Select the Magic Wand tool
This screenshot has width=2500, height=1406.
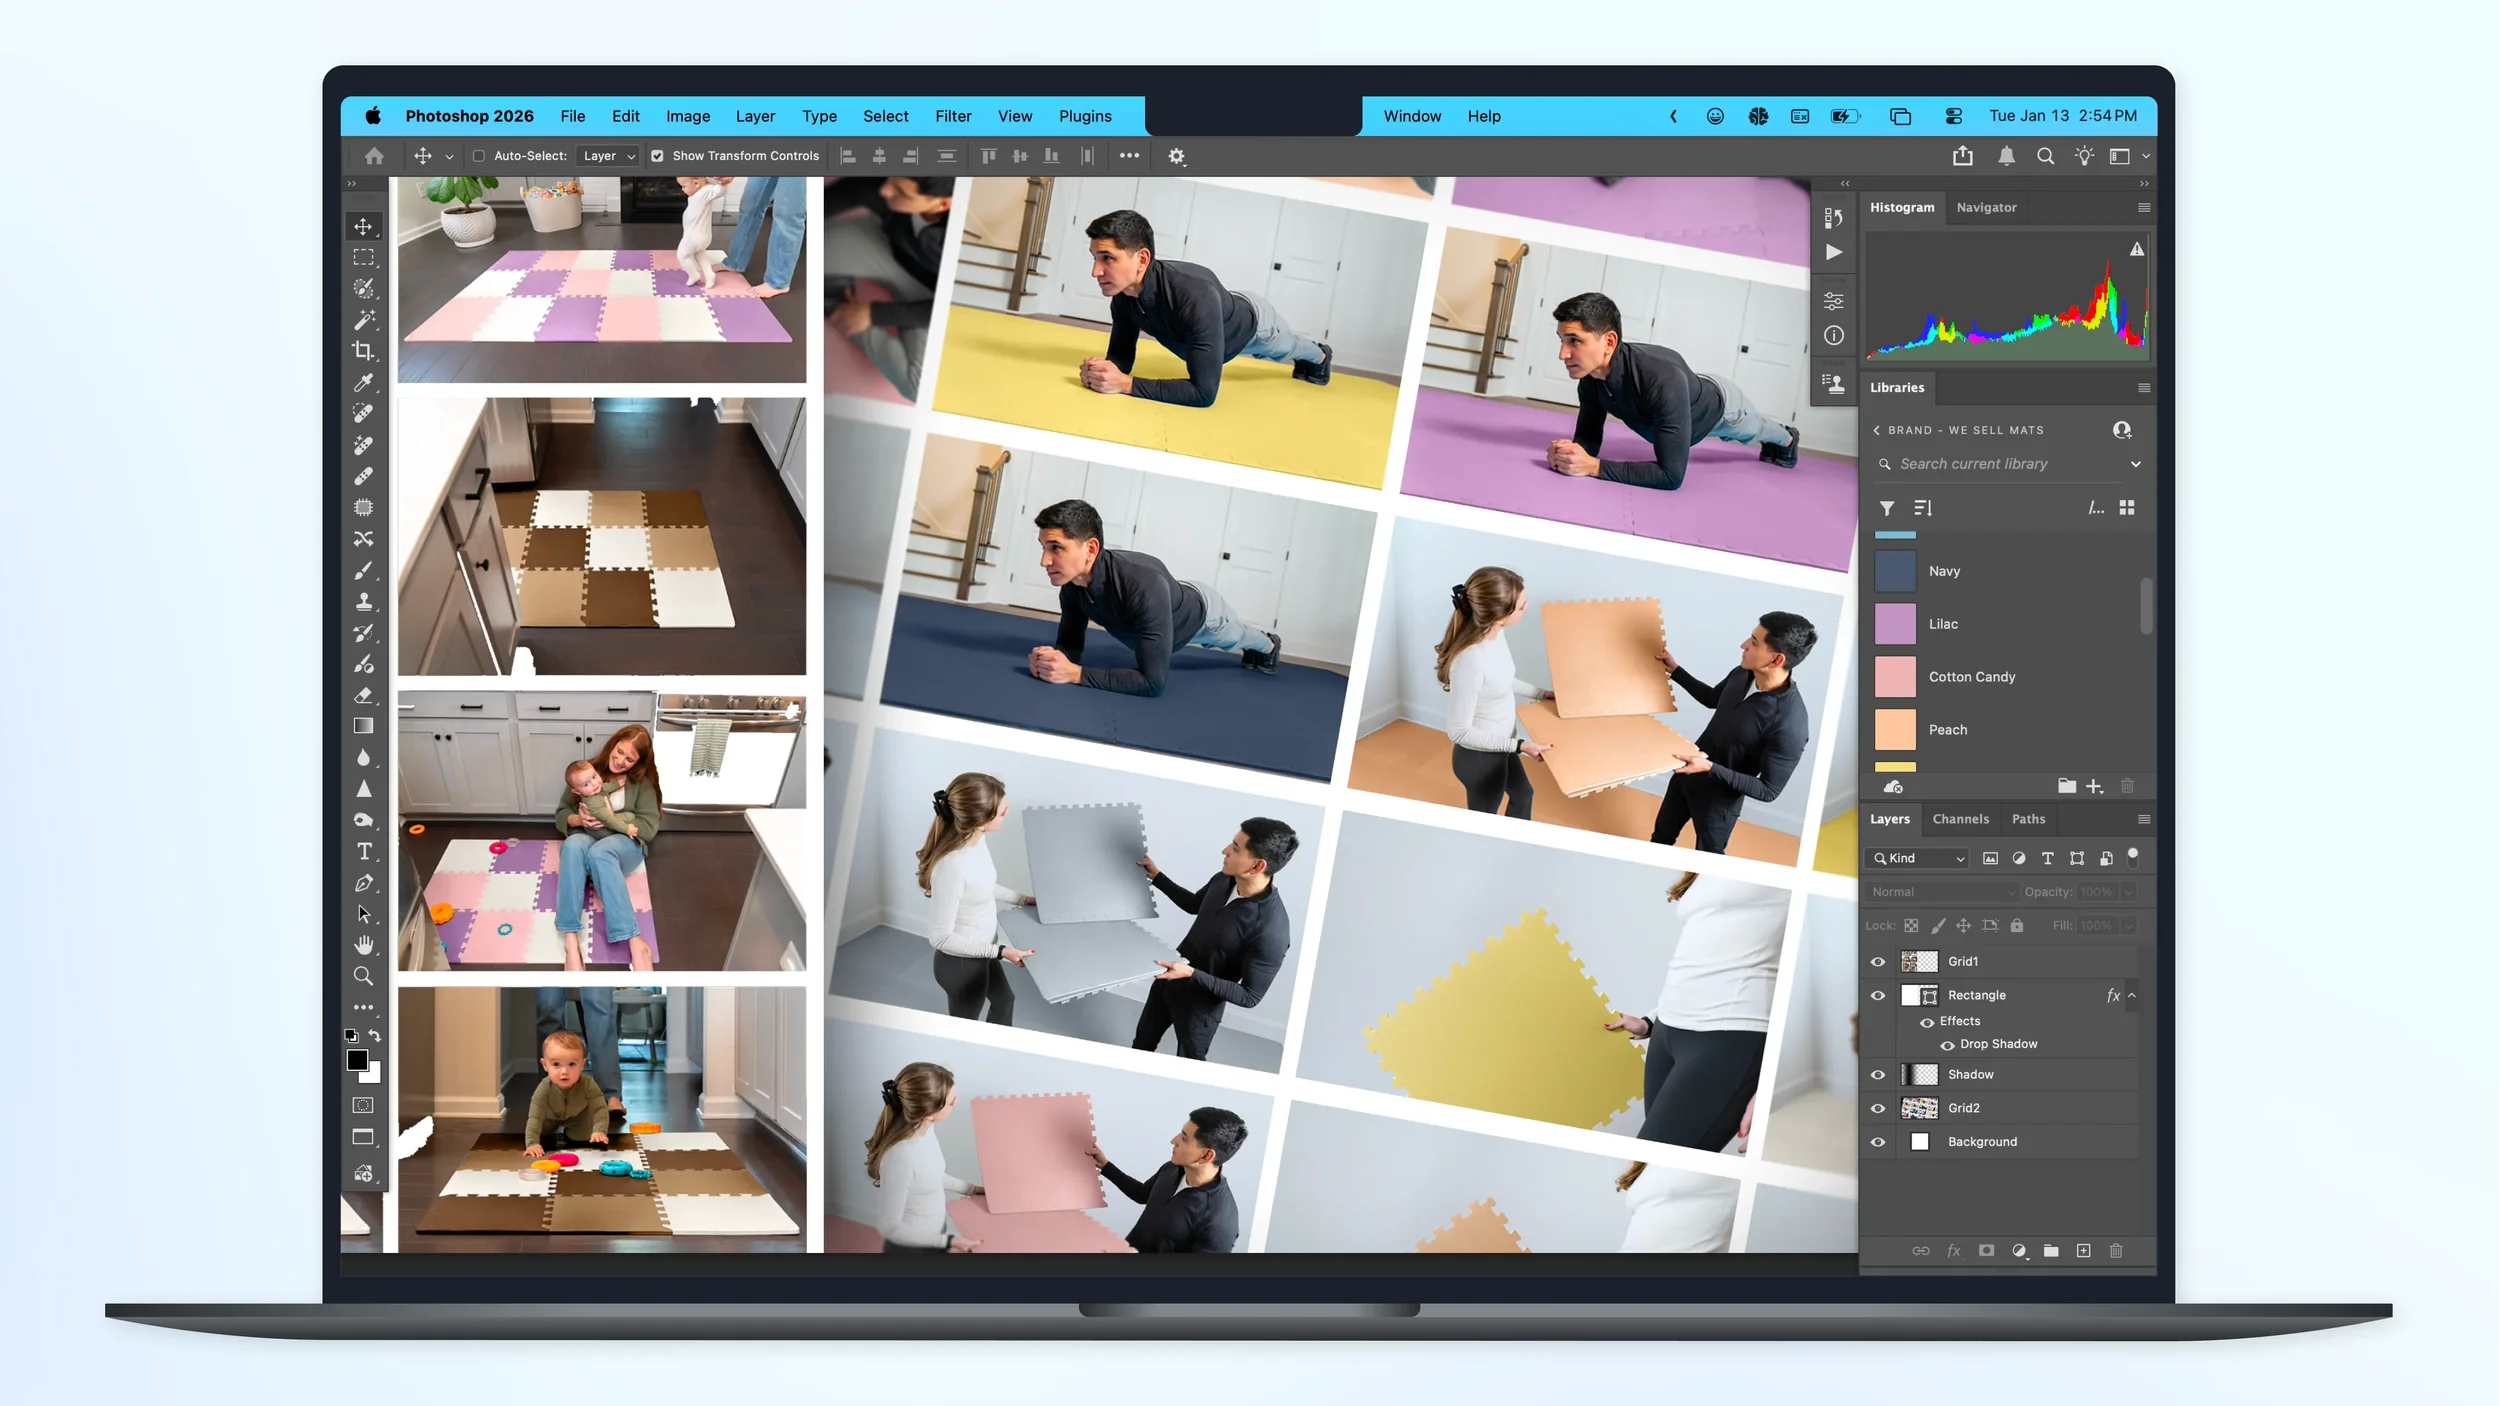coord(364,320)
